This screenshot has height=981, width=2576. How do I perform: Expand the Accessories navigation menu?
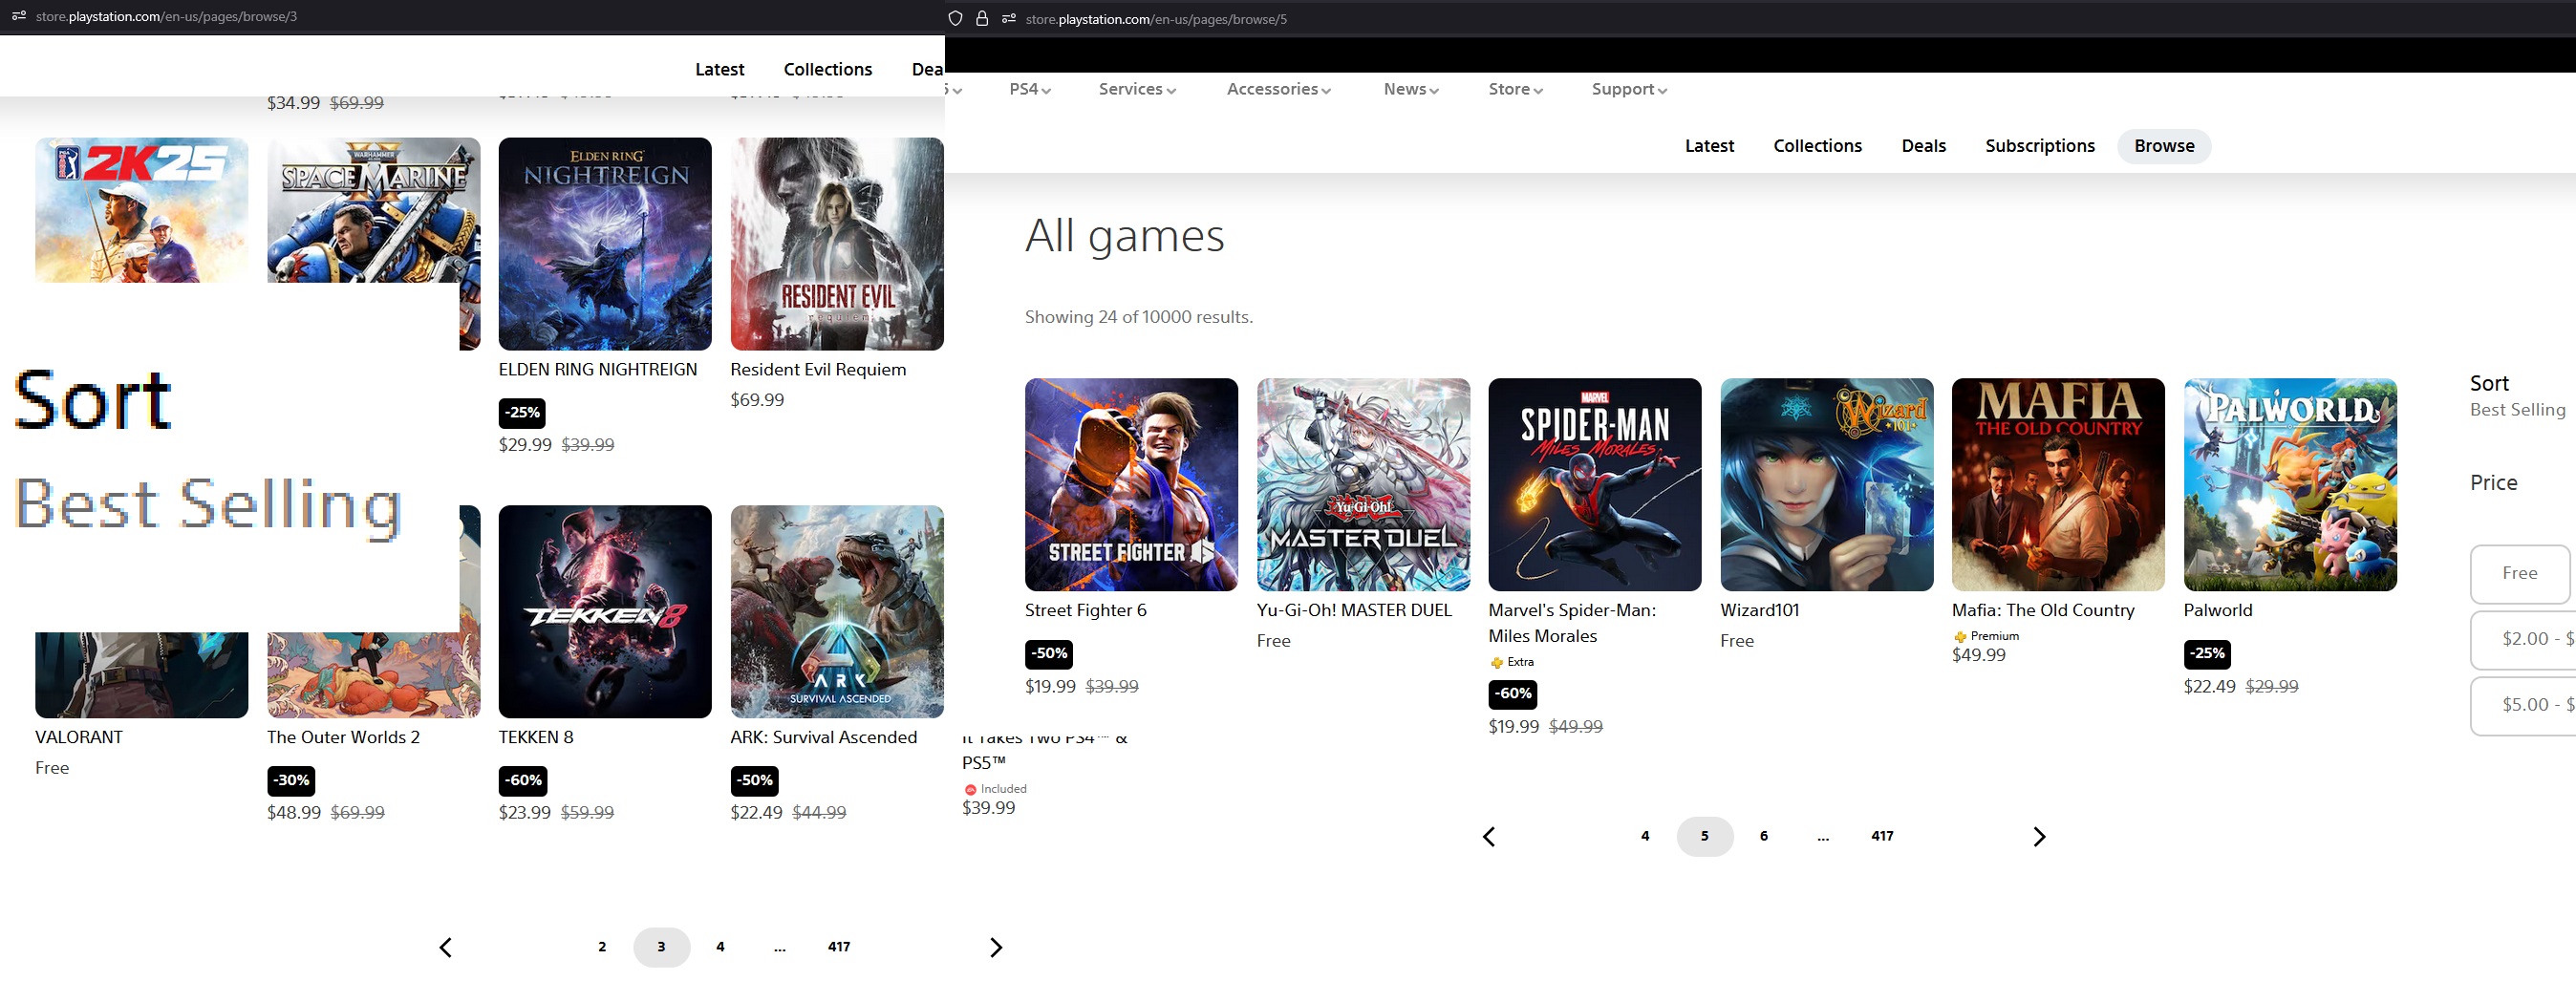coord(1278,89)
